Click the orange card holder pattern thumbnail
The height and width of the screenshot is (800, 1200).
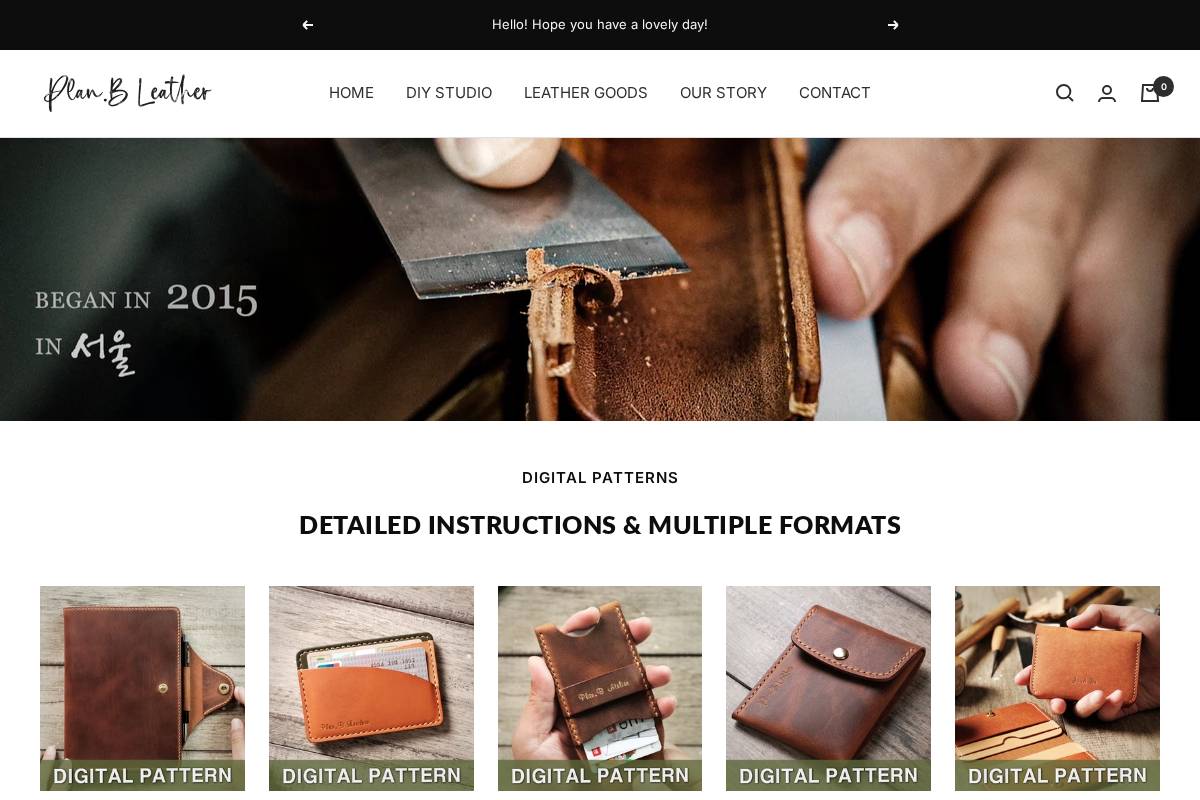[x=371, y=689]
